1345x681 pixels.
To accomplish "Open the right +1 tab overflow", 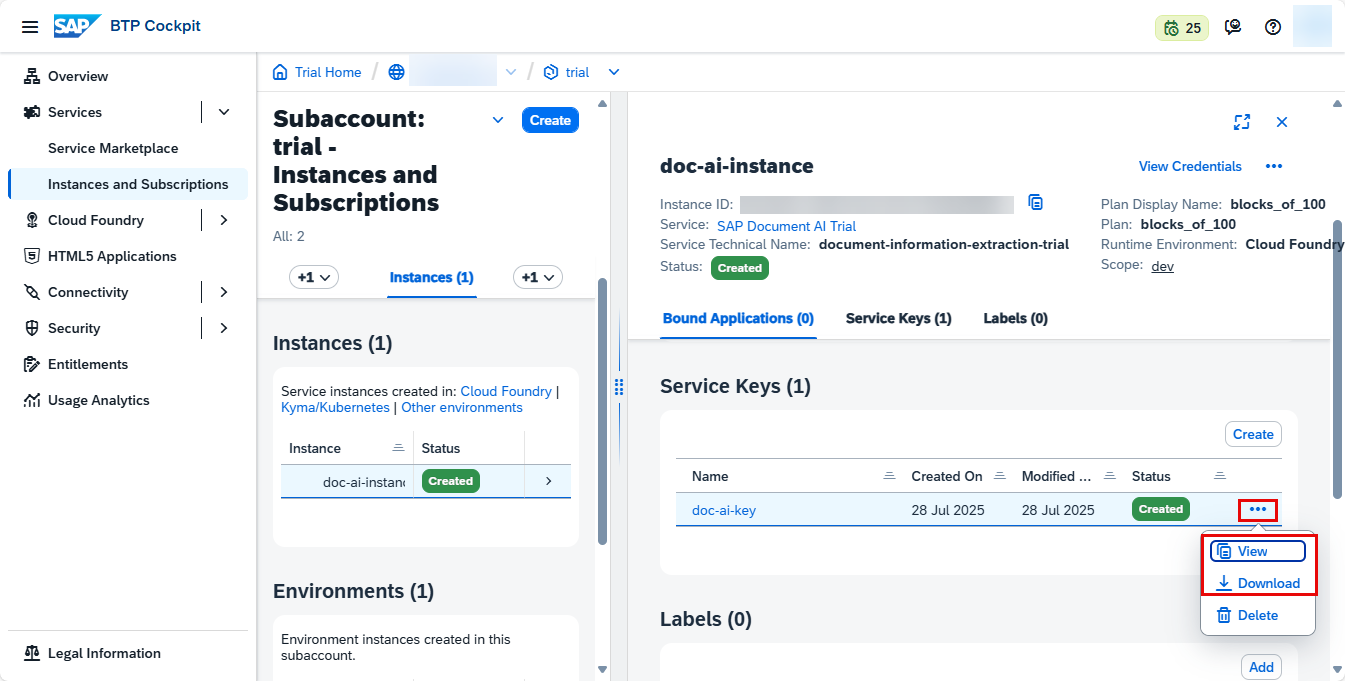I will coord(538,277).
